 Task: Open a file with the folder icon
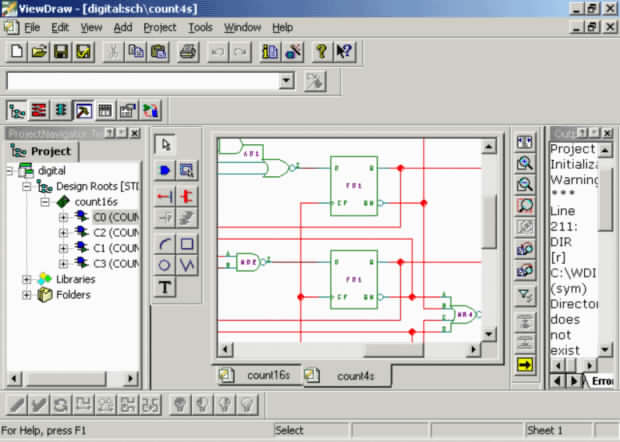[x=39, y=52]
